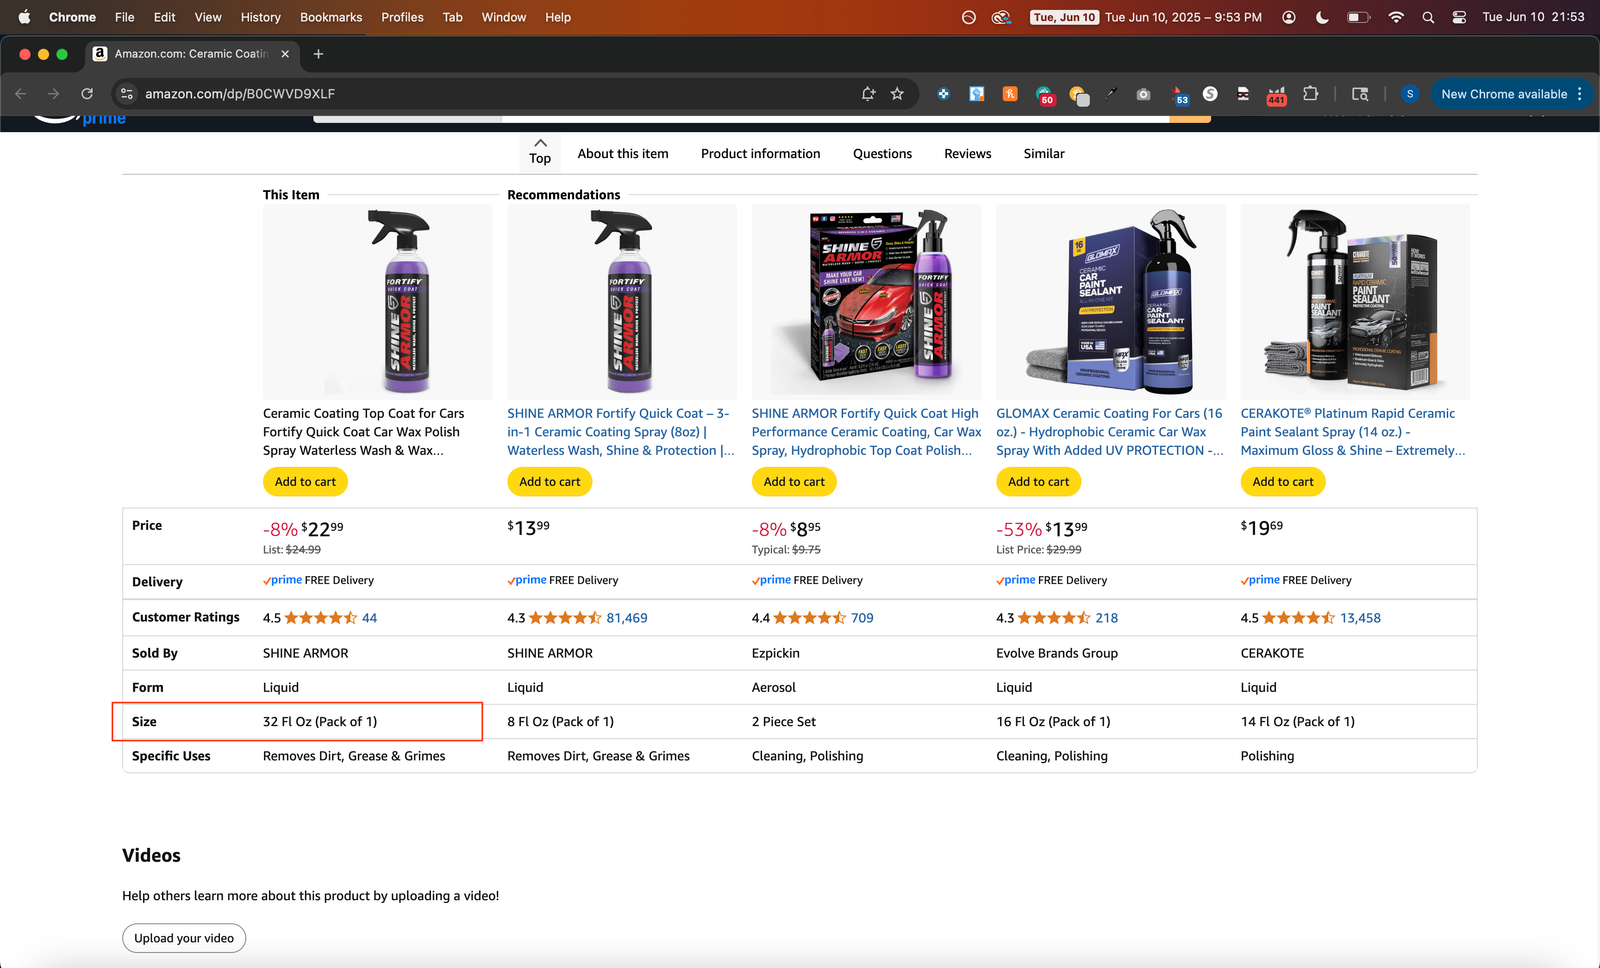Open macOS Control Center icon
Image resolution: width=1600 pixels, height=968 pixels.
1459,17
